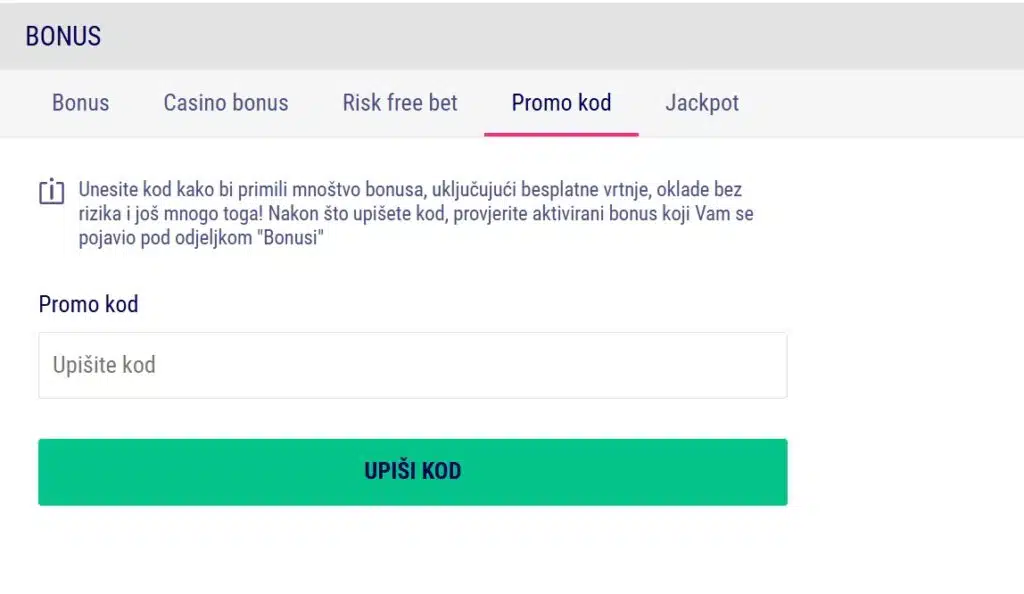Click the gray BONUS header bar
The image size is (1024, 594).
coord(512,36)
